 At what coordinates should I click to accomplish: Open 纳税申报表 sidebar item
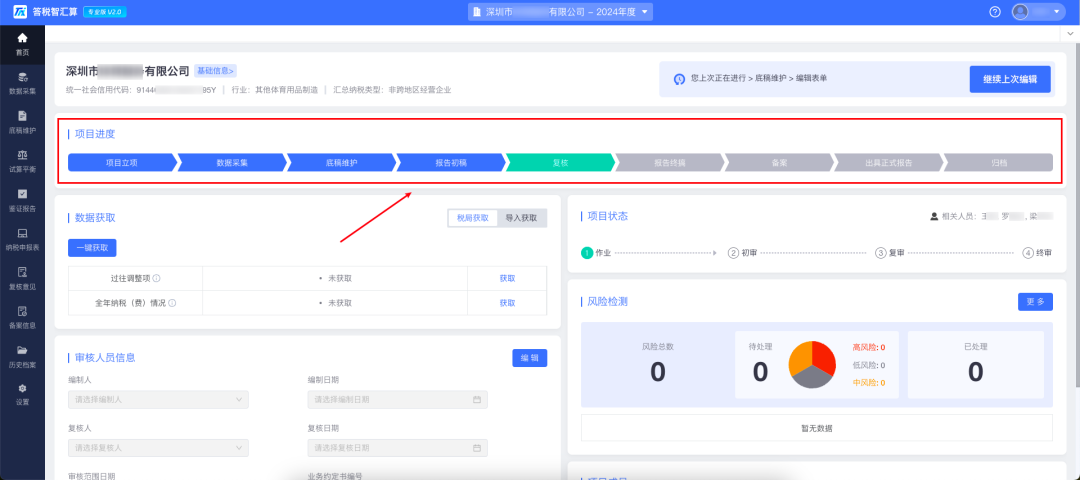[22, 239]
